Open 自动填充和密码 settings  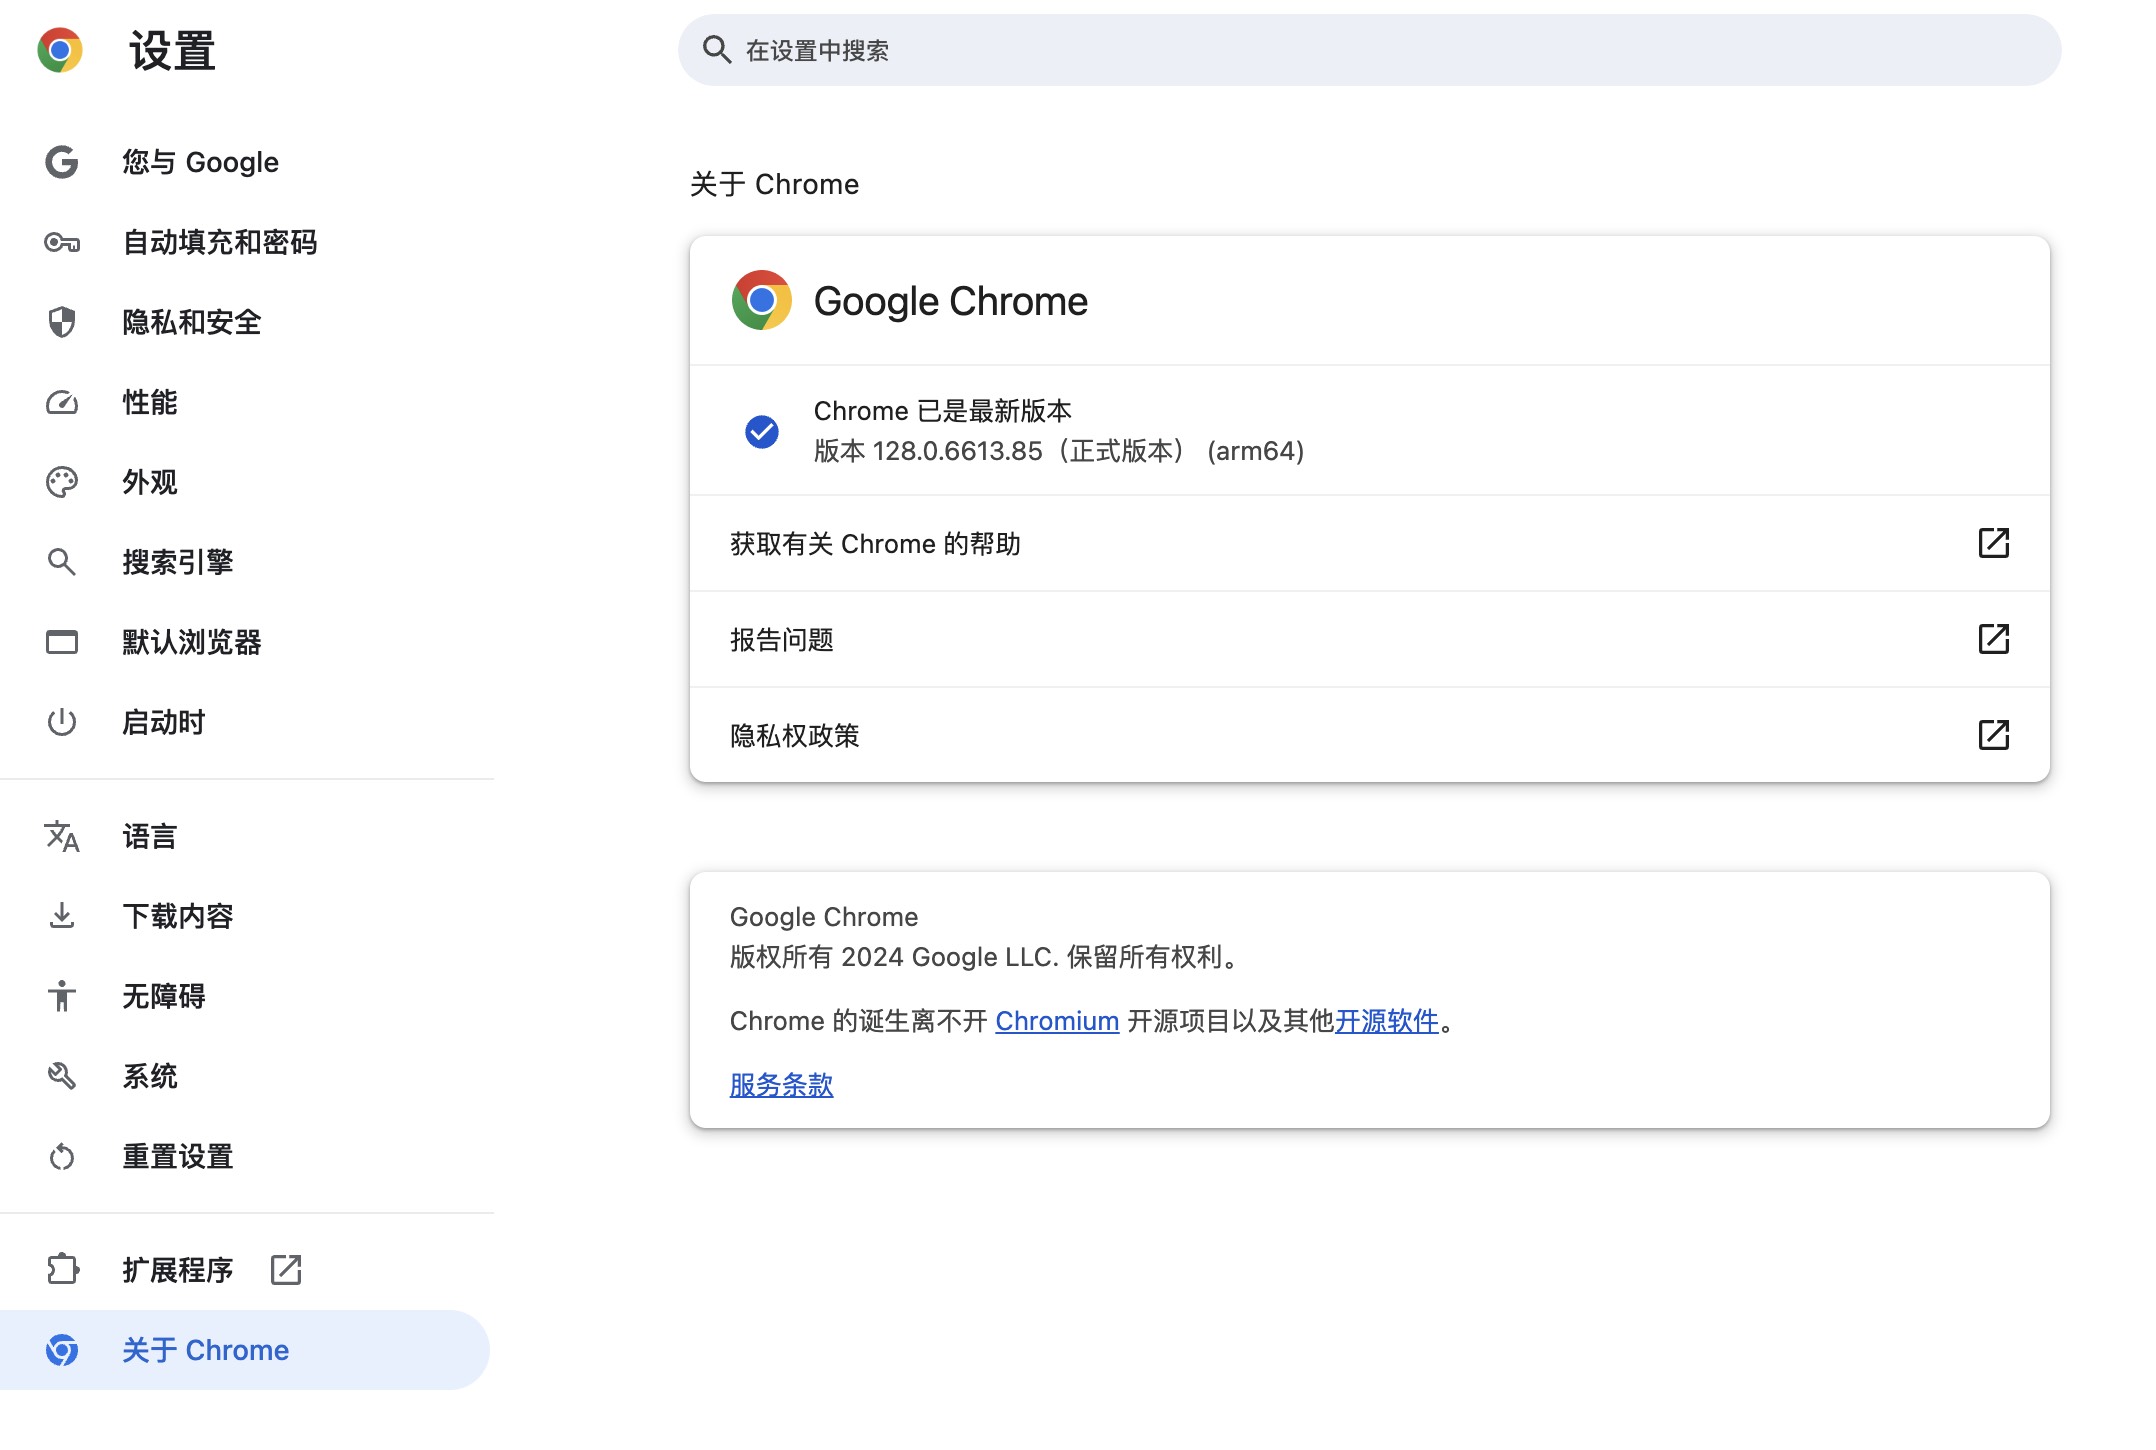[x=245, y=242]
